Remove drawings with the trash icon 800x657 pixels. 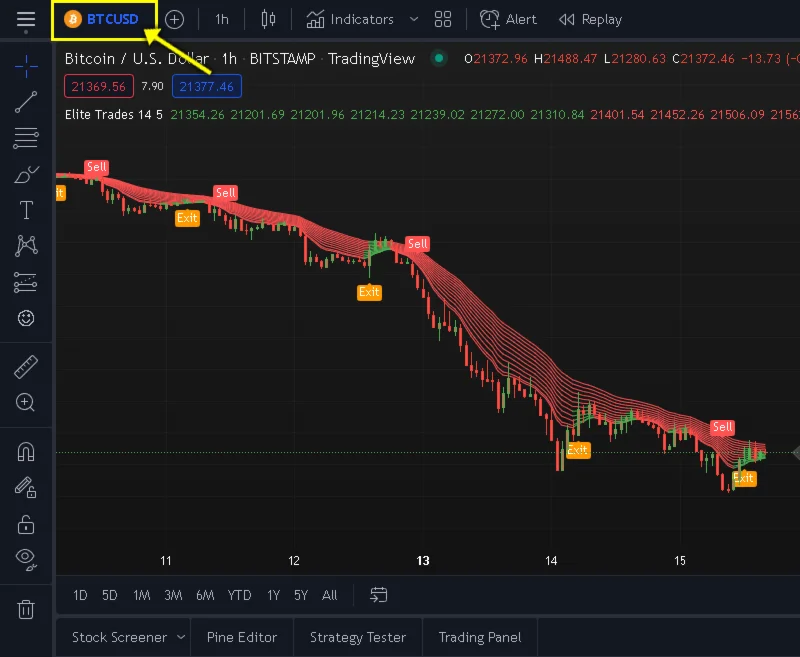pos(26,609)
